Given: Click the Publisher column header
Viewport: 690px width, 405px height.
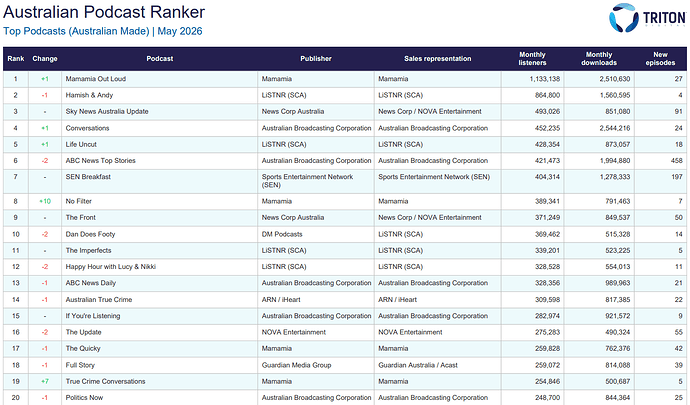Looking at the screenshot, I should (x=316, y=59).
